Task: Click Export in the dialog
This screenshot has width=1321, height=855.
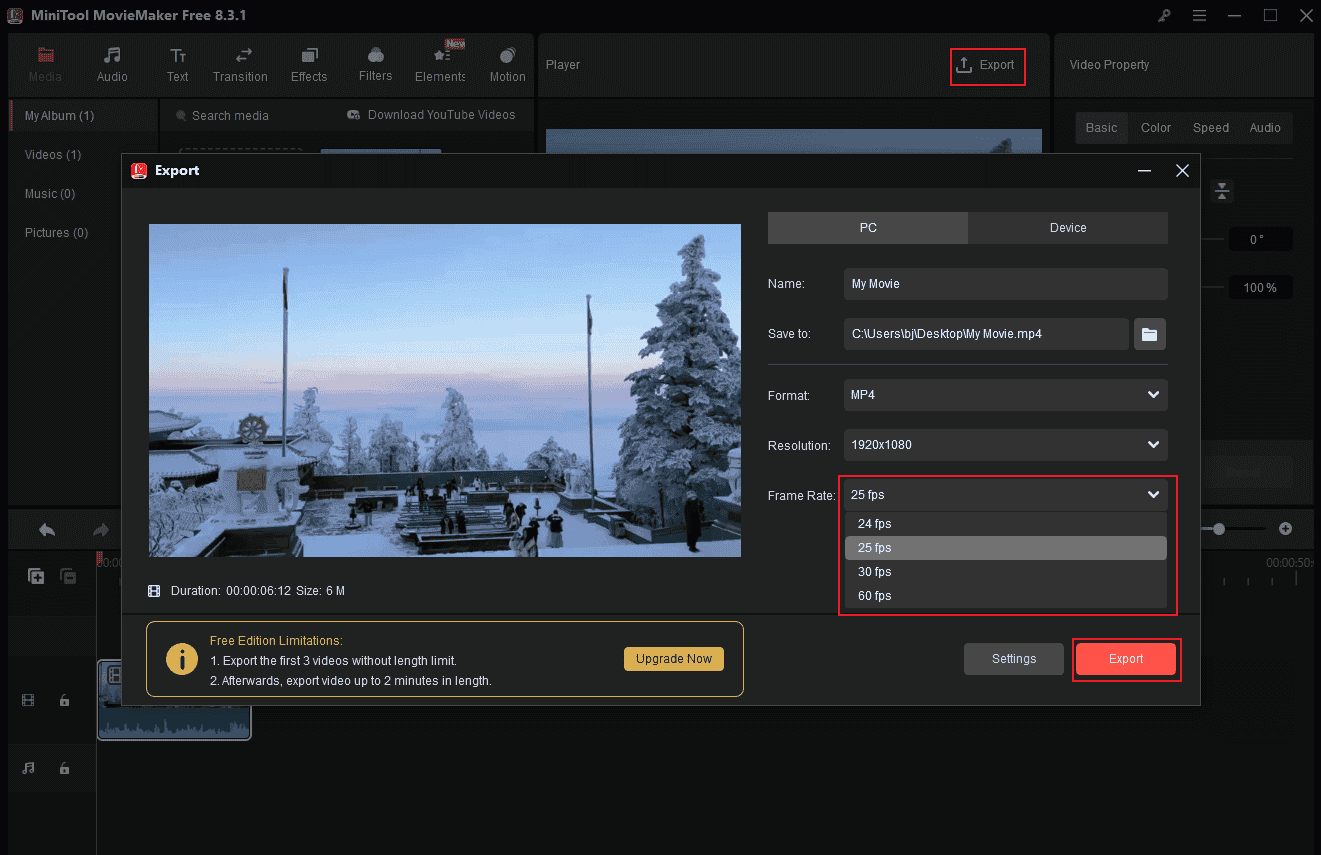Action: pos(1126,659)
